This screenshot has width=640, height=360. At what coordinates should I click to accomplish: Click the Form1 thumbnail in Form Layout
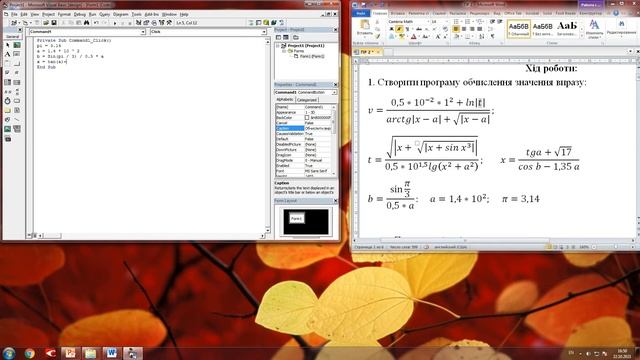[297, 219]
